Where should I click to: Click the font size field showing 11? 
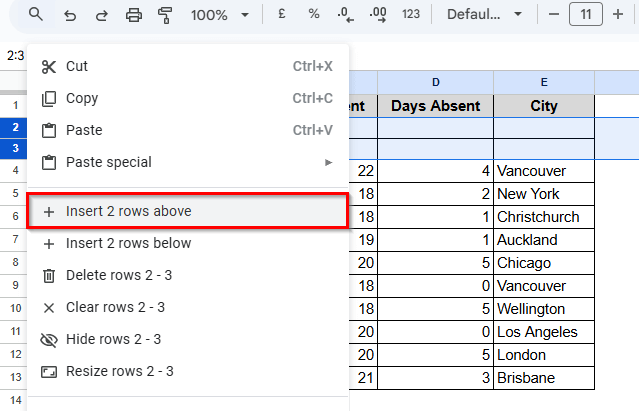586,15
